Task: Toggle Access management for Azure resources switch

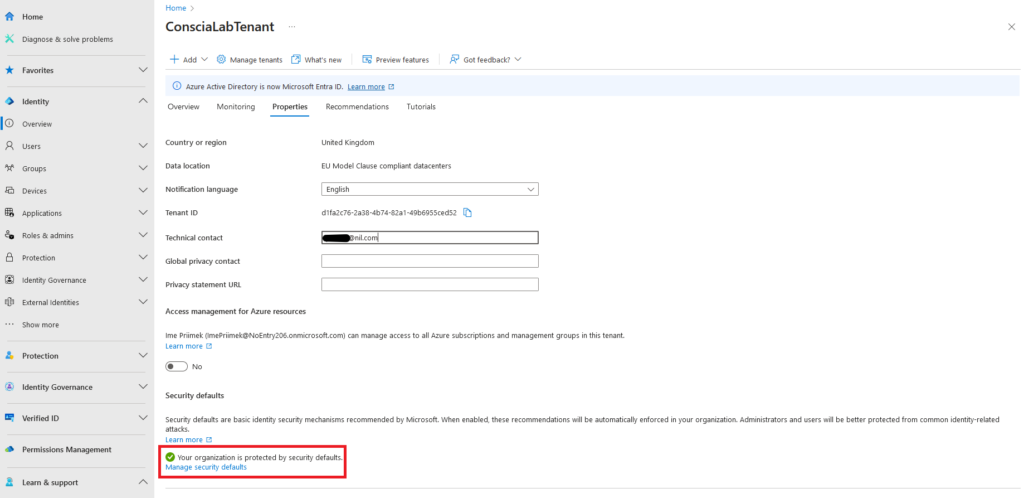Action: [176, 367]
